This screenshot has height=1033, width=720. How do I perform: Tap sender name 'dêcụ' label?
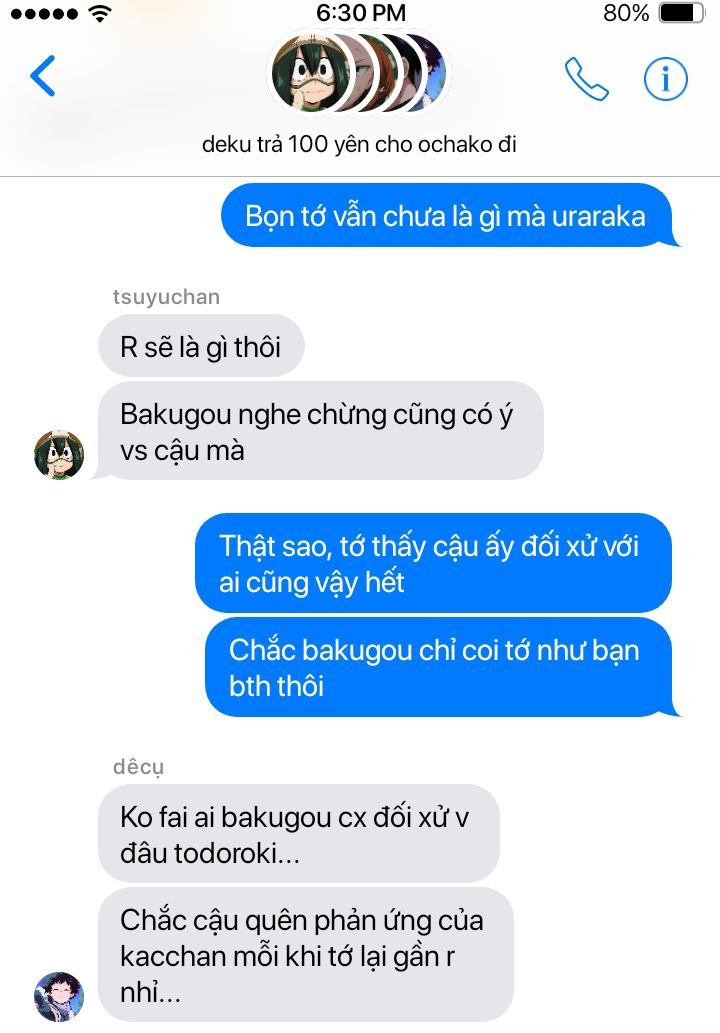138,767
